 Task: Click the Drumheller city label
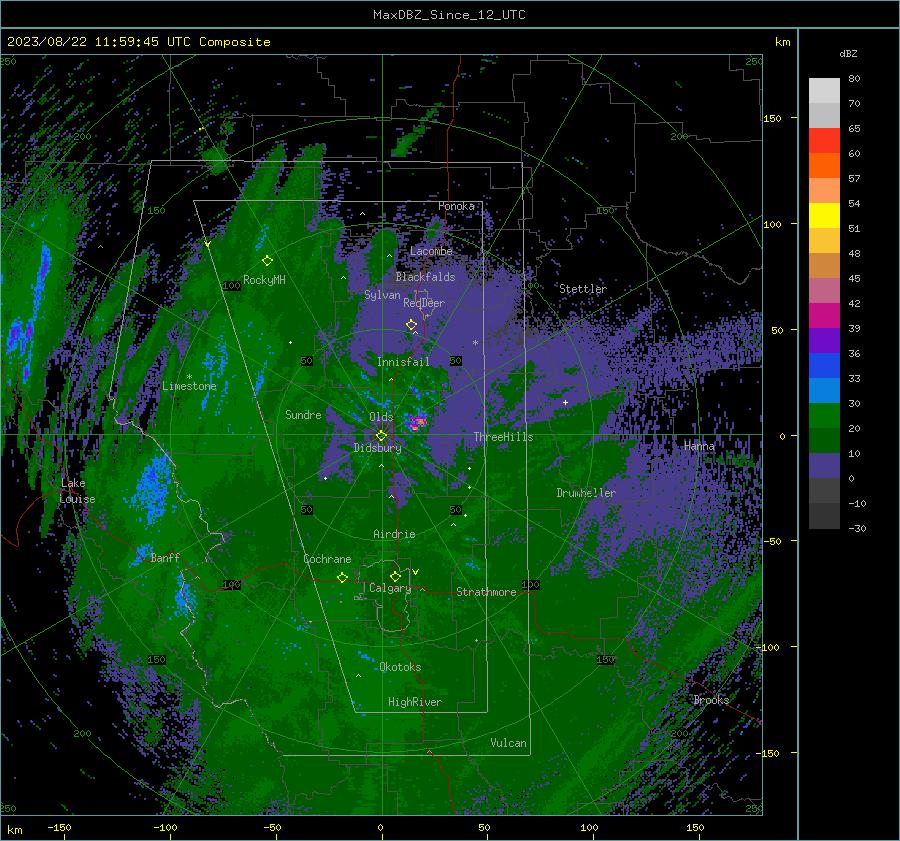tap(586, 493)
